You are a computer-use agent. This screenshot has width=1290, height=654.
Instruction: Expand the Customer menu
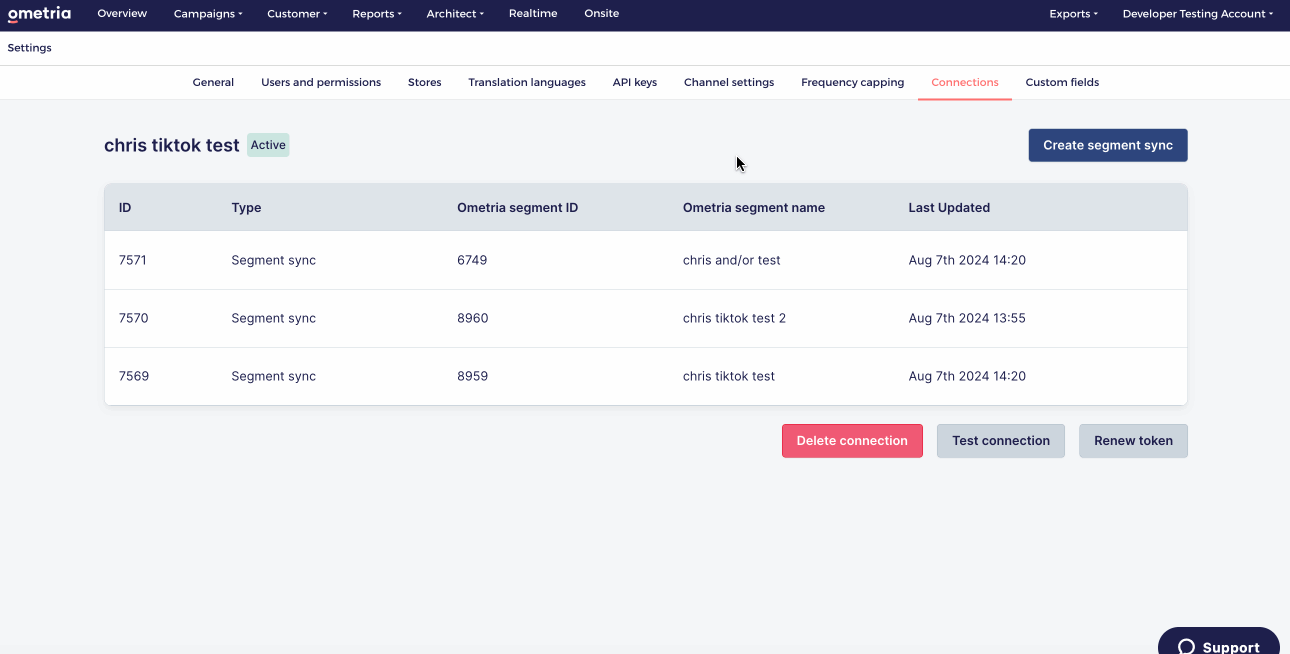pos(297,14)
